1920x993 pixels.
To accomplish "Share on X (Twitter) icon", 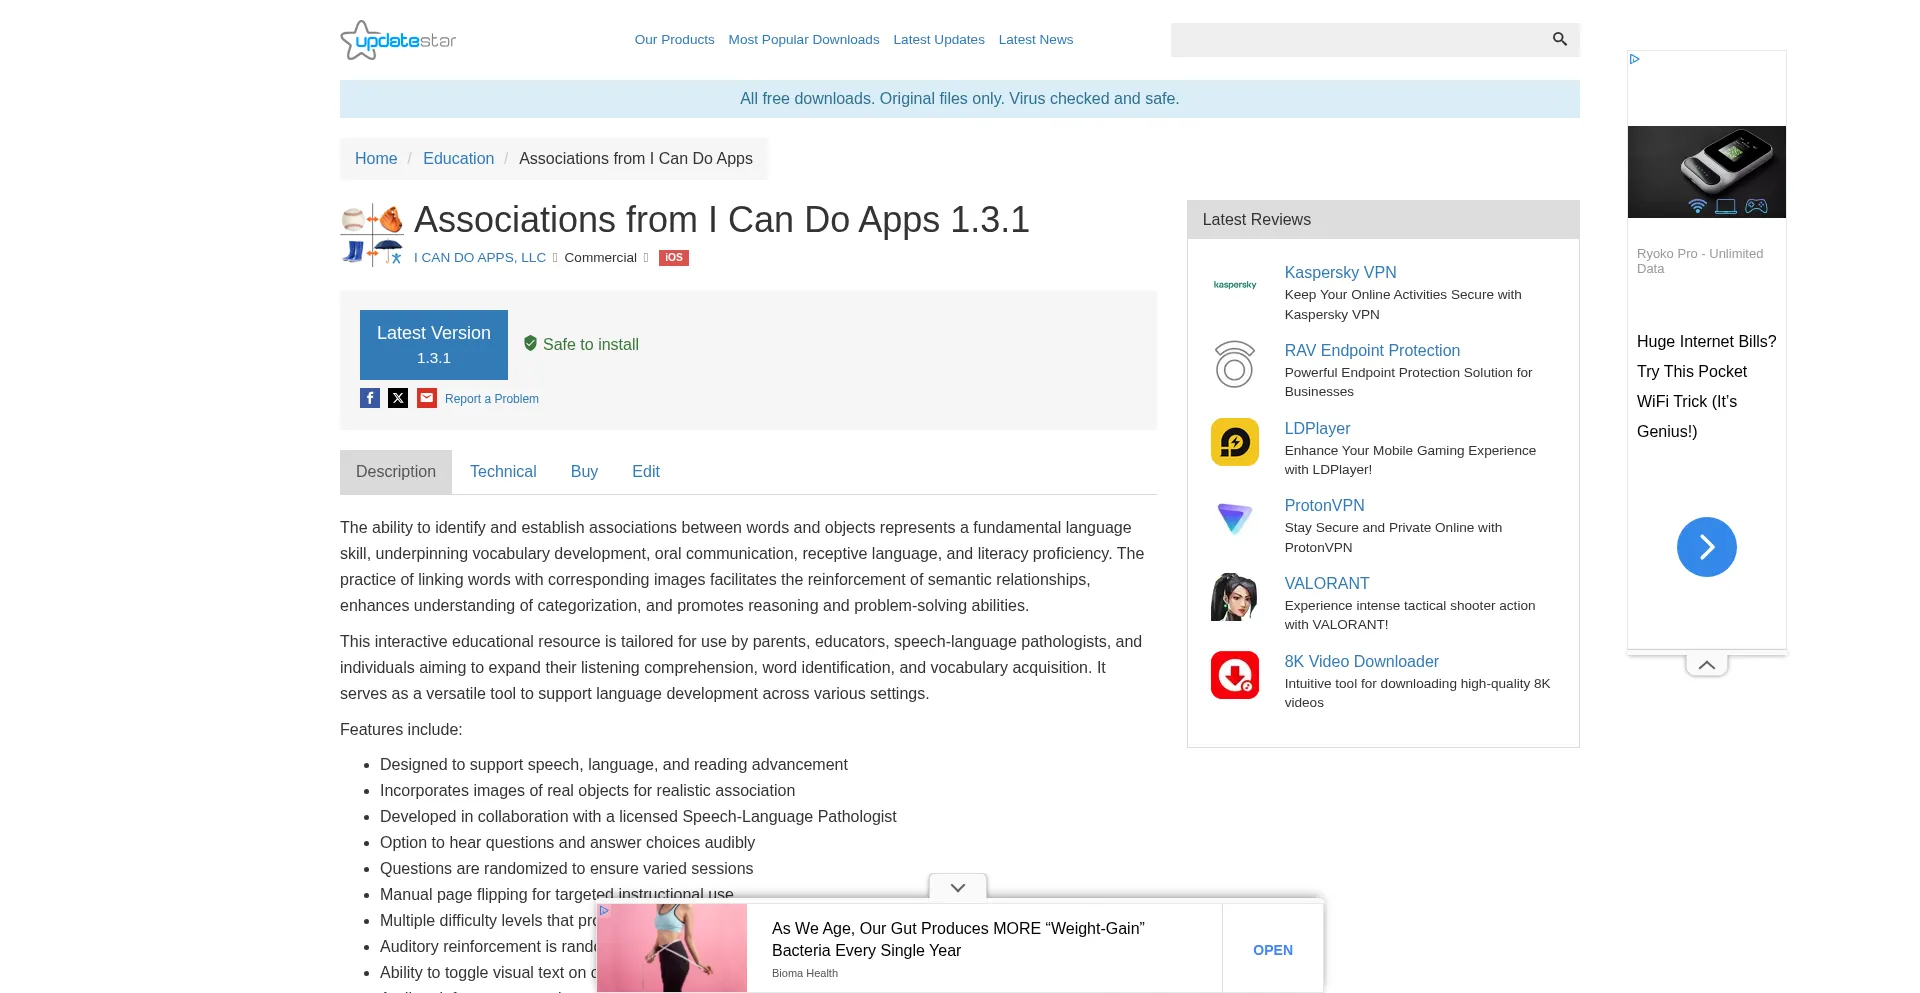I will pos(398,398).
